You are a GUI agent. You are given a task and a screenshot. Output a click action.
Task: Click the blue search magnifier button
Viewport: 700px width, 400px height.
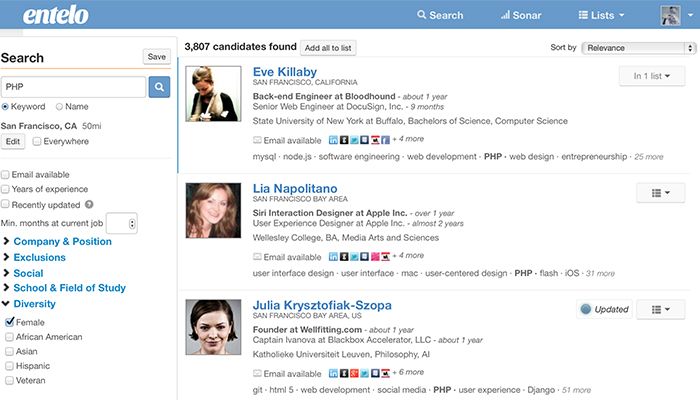[x=159, y=87]
